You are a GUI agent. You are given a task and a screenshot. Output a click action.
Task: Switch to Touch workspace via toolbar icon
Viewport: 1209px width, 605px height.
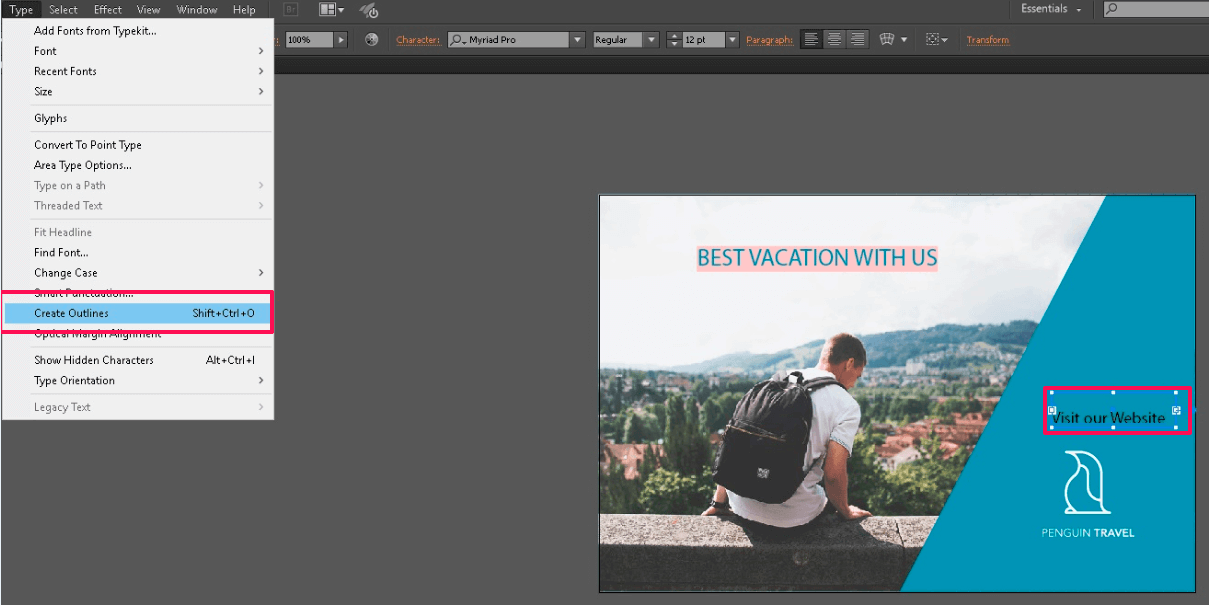[x=367, y=10]
